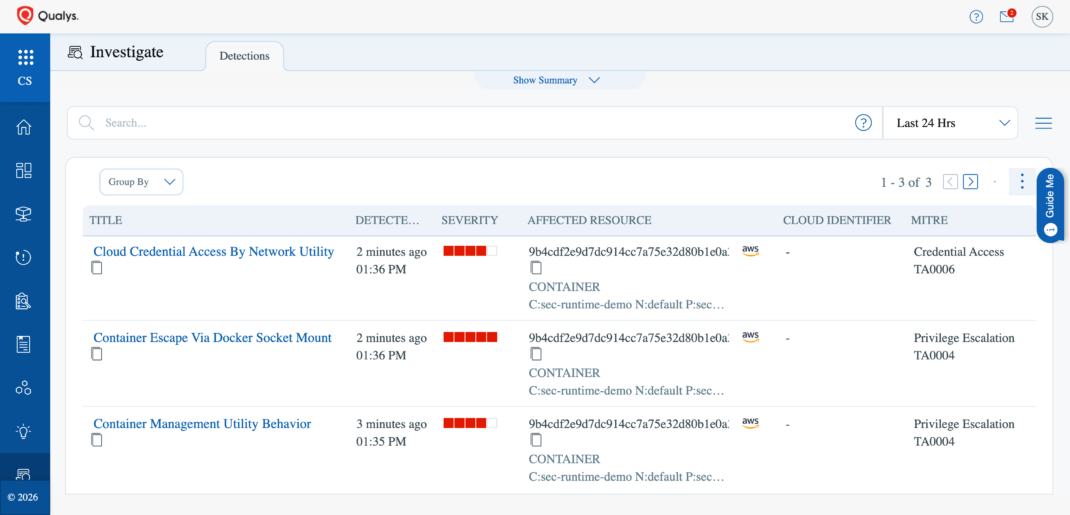Image resolution: width=1070 pixels, height=515 pixels.
Task: Click AWS icon in Container Escape row
Action: [750, 337]
